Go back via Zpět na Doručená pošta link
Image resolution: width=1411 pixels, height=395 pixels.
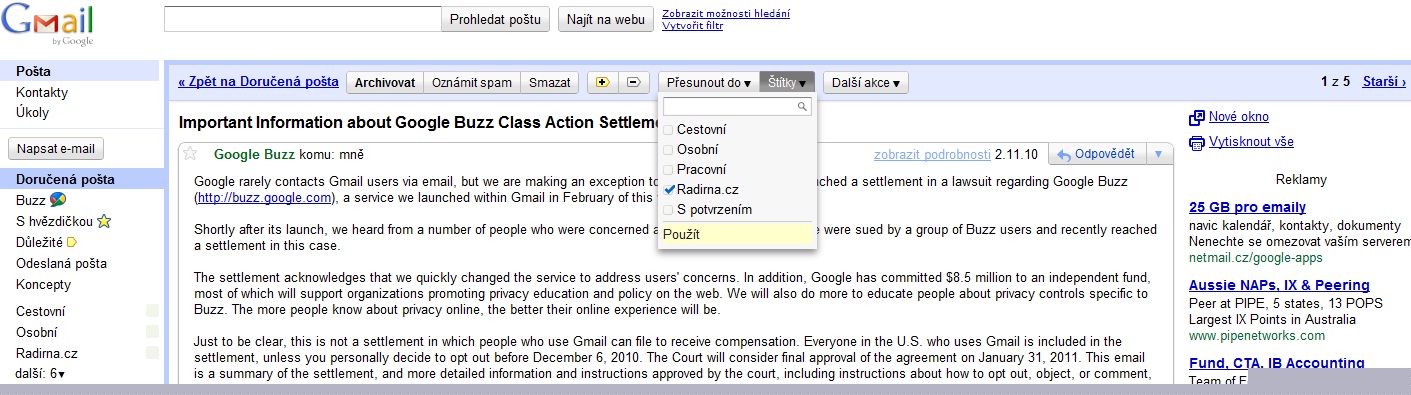click(258, 83)
